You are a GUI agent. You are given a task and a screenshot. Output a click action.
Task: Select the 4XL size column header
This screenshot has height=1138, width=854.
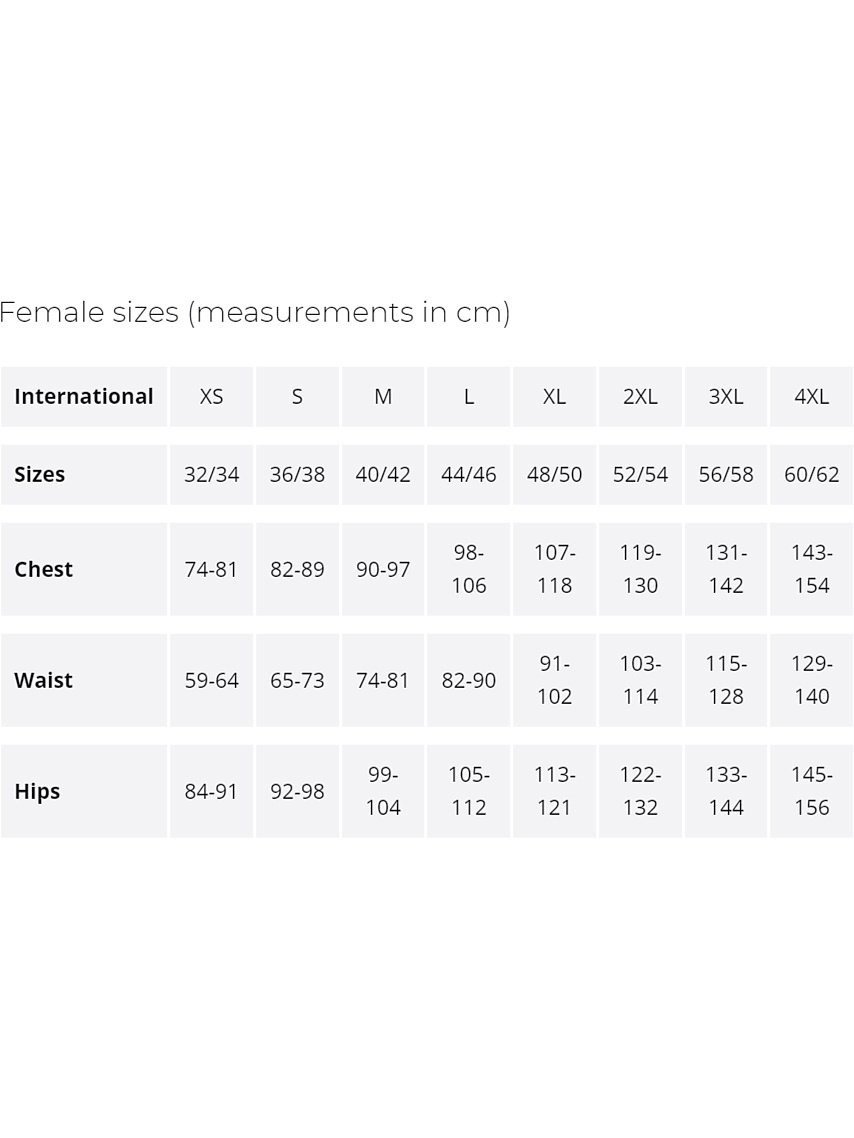click(x=811, y=396)
